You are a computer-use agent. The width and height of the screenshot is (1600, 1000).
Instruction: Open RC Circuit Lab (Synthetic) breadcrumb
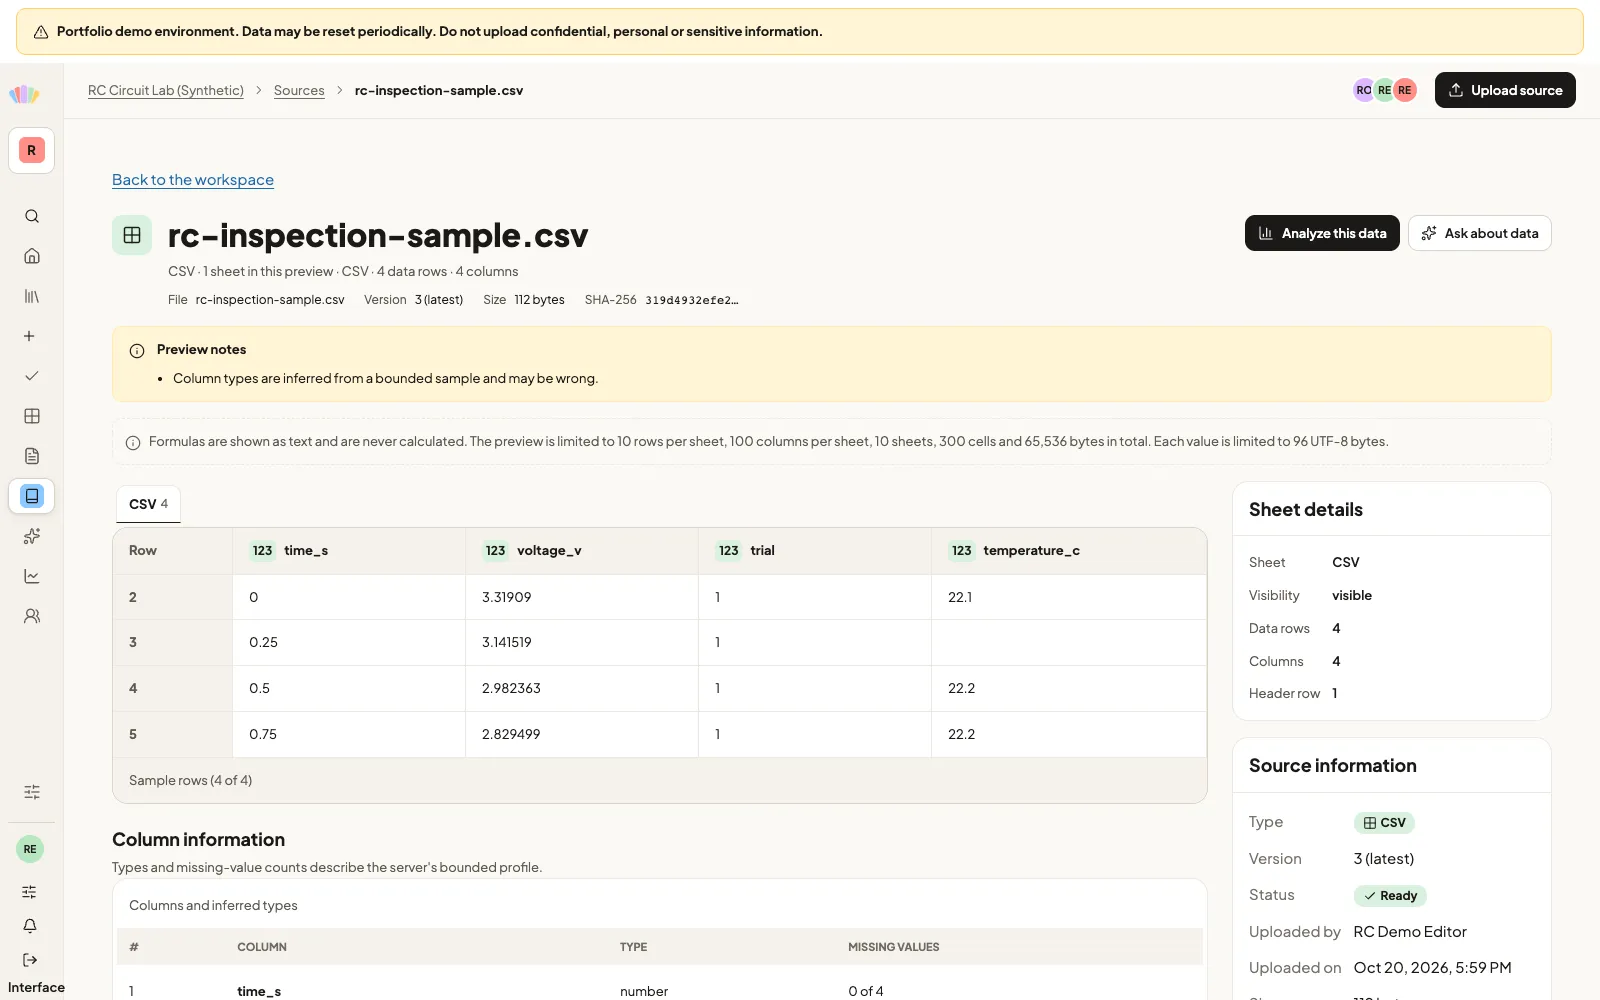pyautogui.click(x=166, y=90)
